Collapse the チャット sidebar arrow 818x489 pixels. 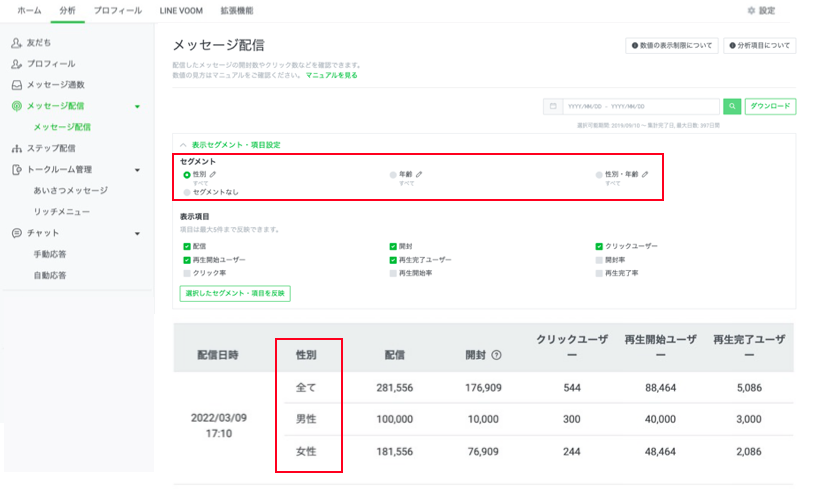click(137, 234)
